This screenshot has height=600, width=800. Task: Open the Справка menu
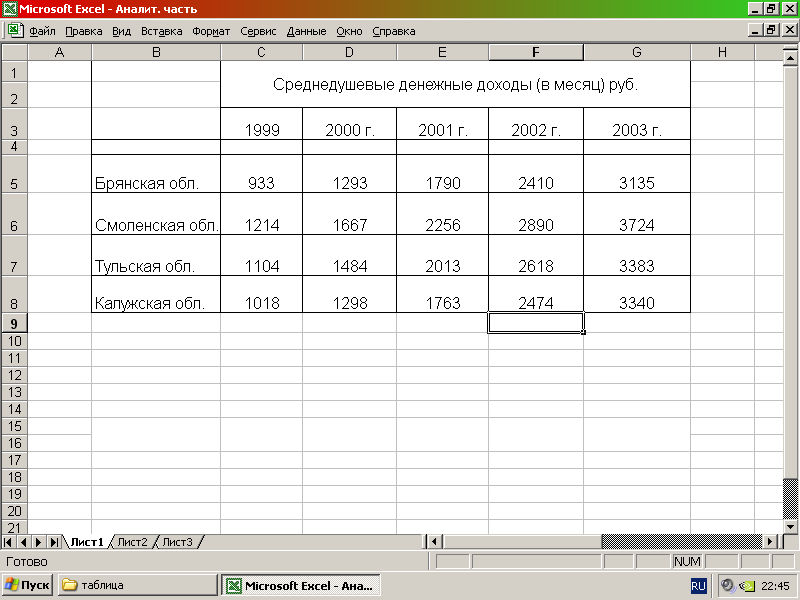393,31
